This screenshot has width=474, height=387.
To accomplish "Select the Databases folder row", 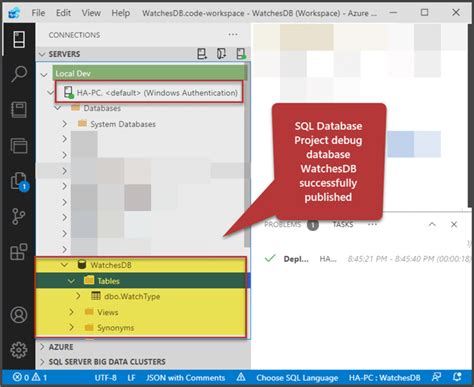I will click(x=143, y=108).
